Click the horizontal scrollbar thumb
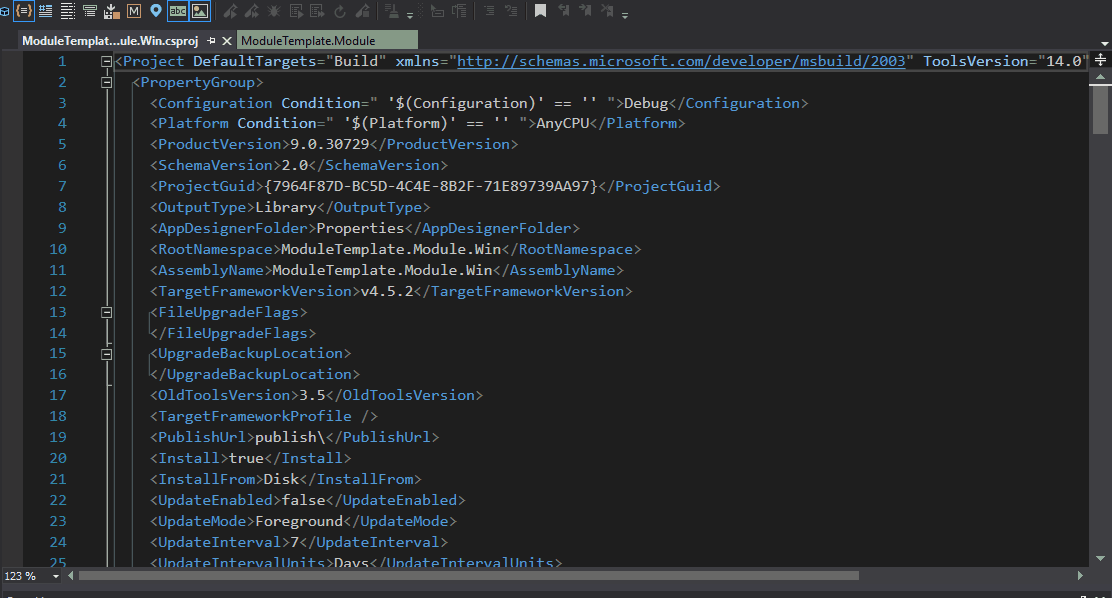The height and width of the screenshot is (598, 1112). (x=469, y=576)
